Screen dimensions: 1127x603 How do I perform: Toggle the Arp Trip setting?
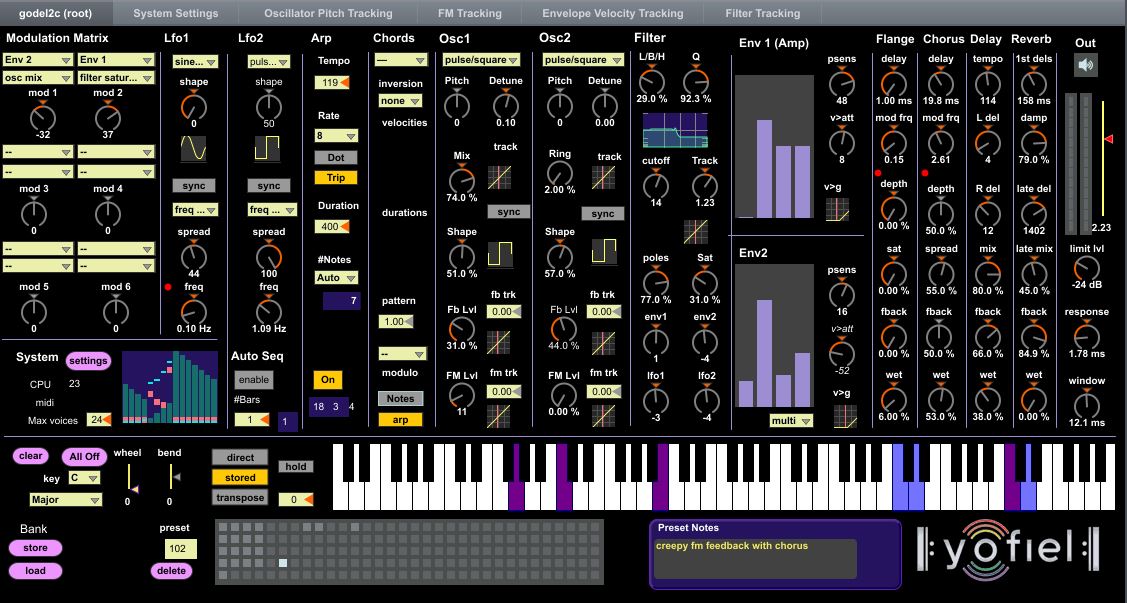(336, 178)
